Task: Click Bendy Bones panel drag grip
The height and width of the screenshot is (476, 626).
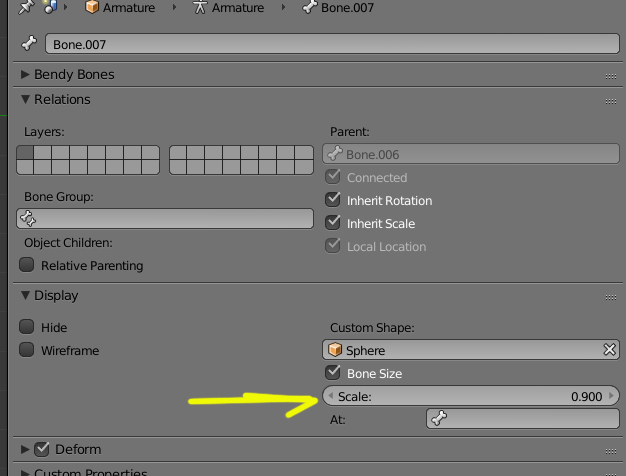Action: tap(610, 76)
